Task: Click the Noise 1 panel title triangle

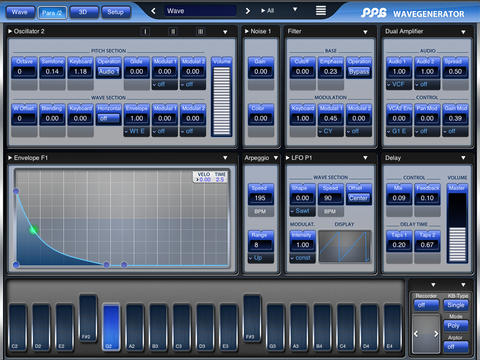Action: point(247,31)
